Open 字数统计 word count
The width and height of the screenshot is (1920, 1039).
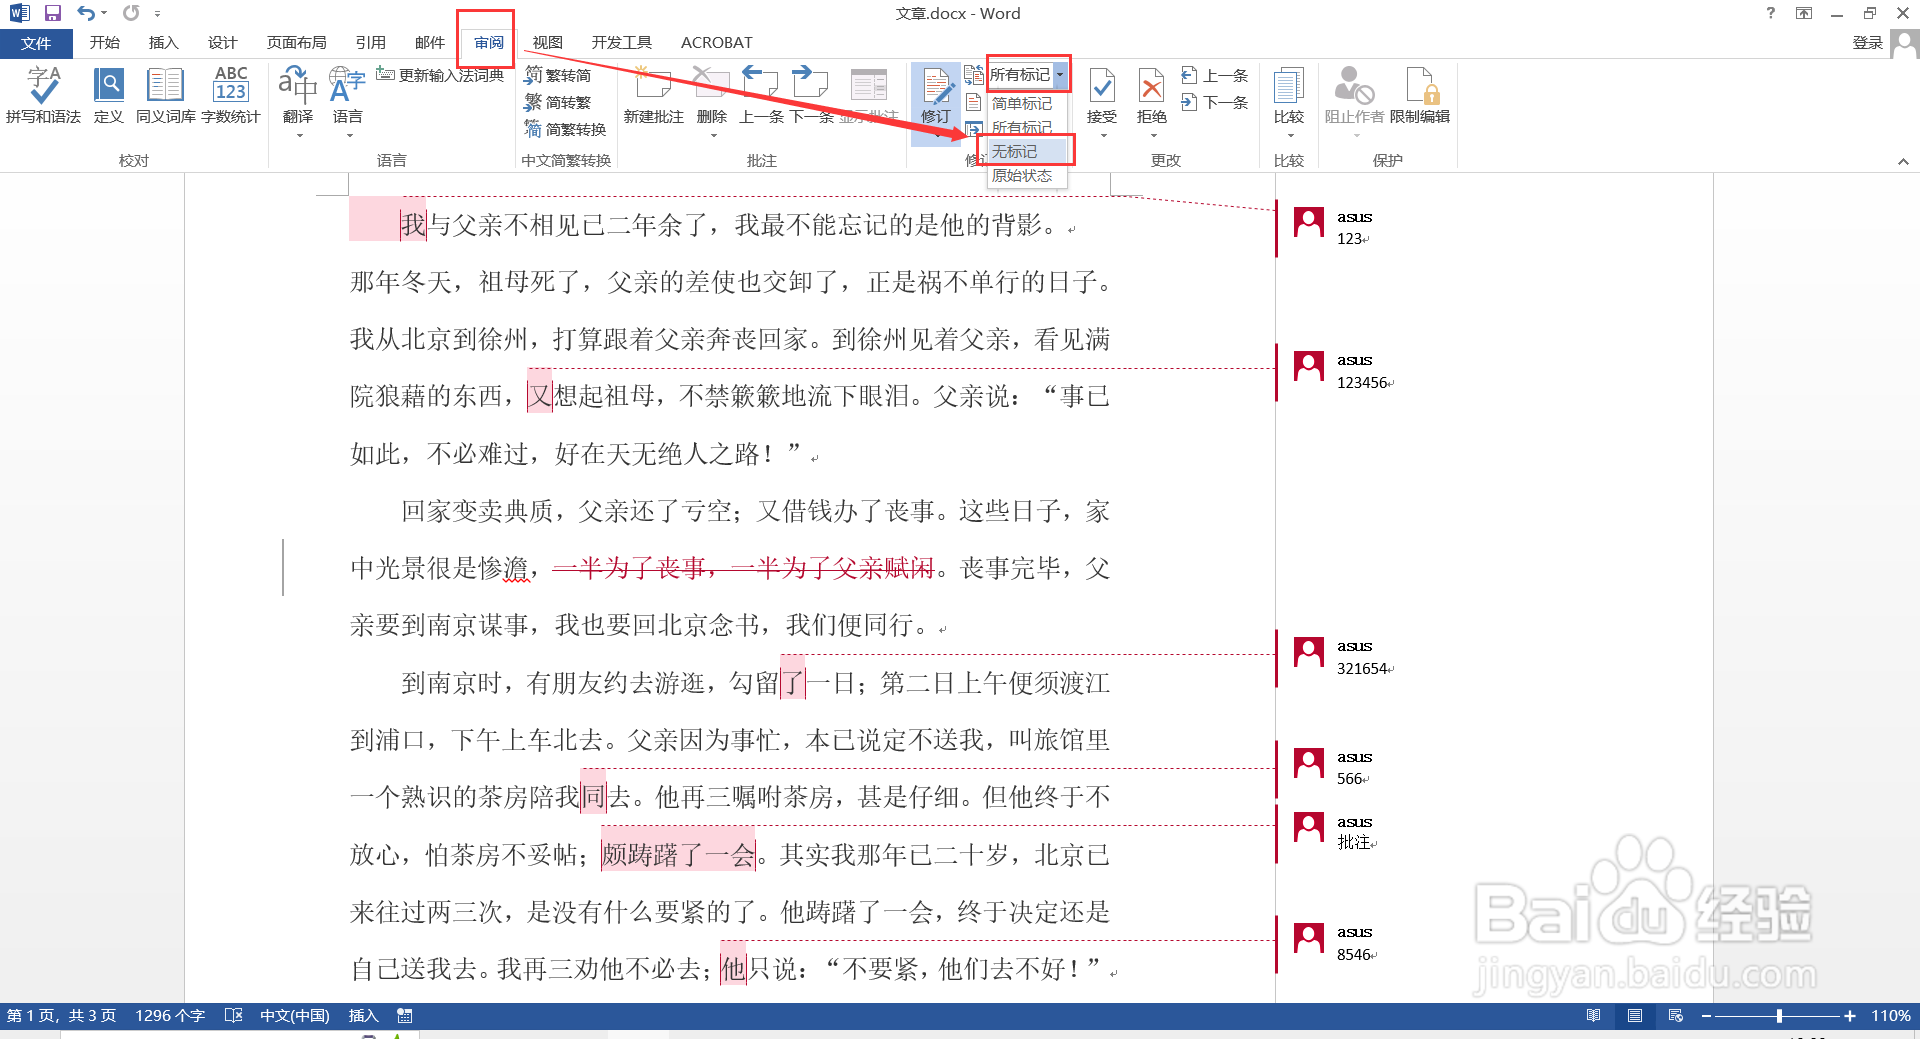click(231, 95)
